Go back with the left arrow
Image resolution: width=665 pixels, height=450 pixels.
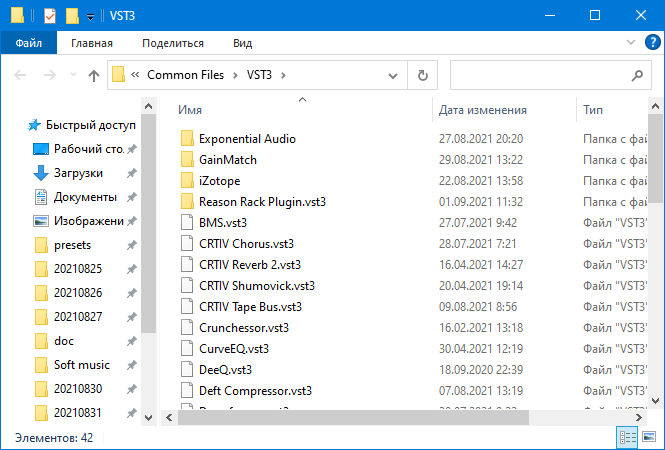[x=20, y=75]
